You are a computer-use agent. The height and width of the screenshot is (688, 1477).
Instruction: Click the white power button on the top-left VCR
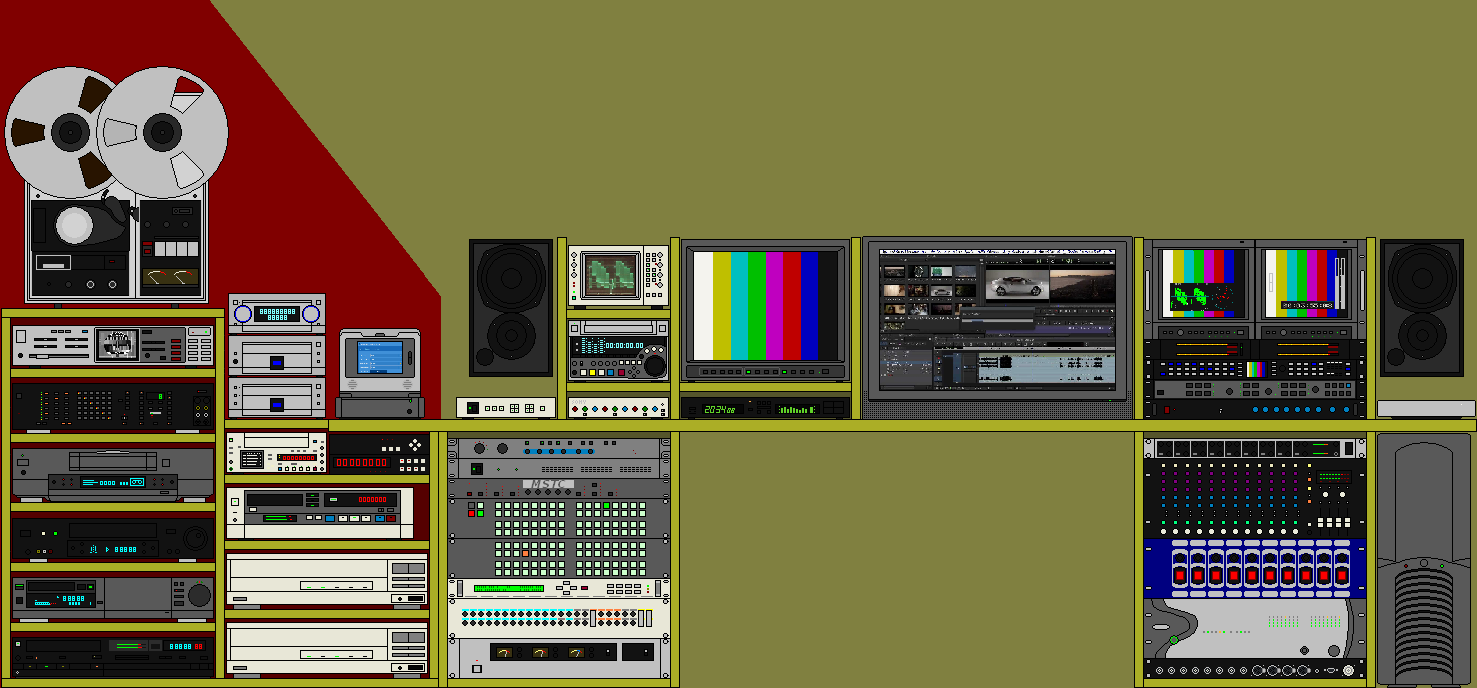pyautogui.click(x=23, y=338)
